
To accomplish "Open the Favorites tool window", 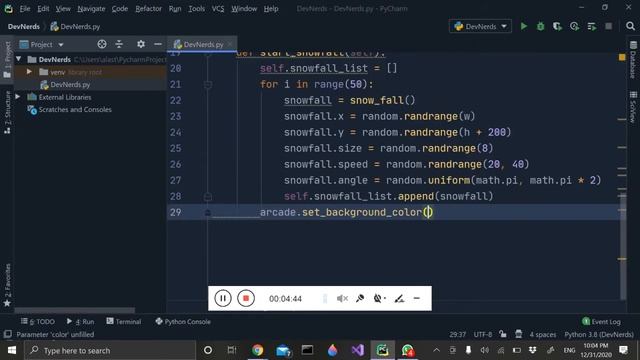I will [x=7, y=285].
